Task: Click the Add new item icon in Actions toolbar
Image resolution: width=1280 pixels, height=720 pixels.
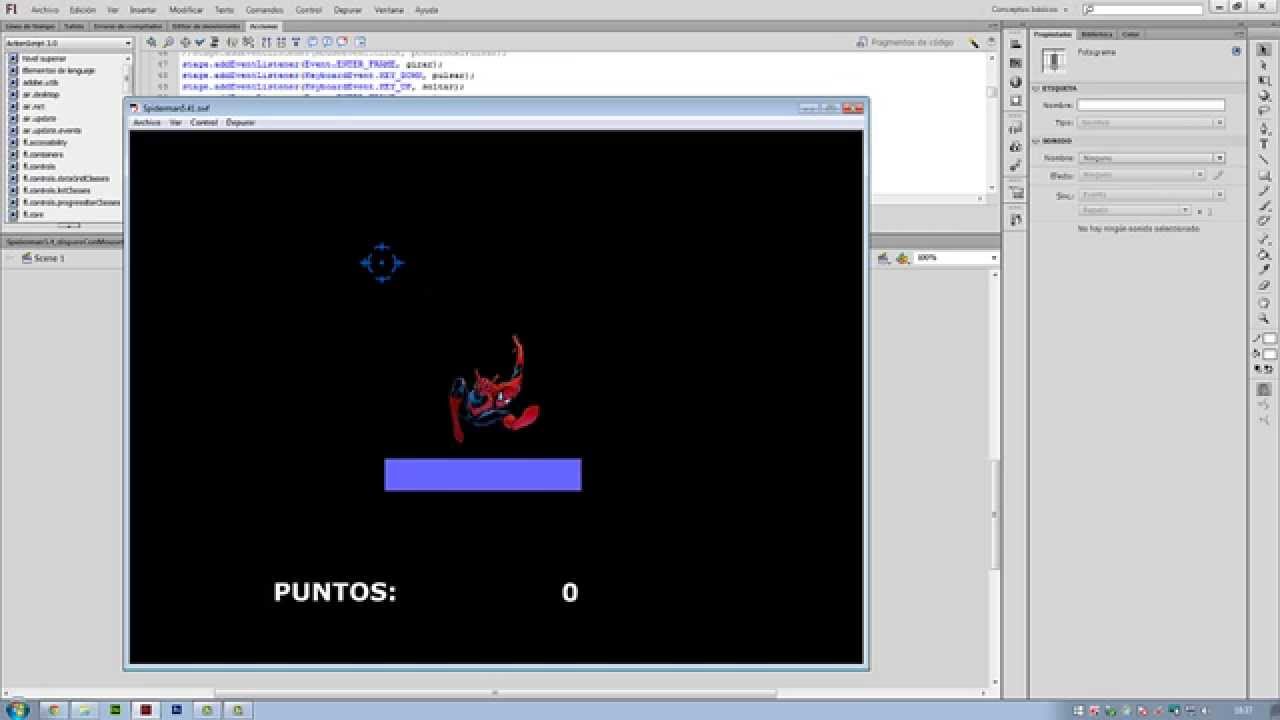Action: pos(152,43)
